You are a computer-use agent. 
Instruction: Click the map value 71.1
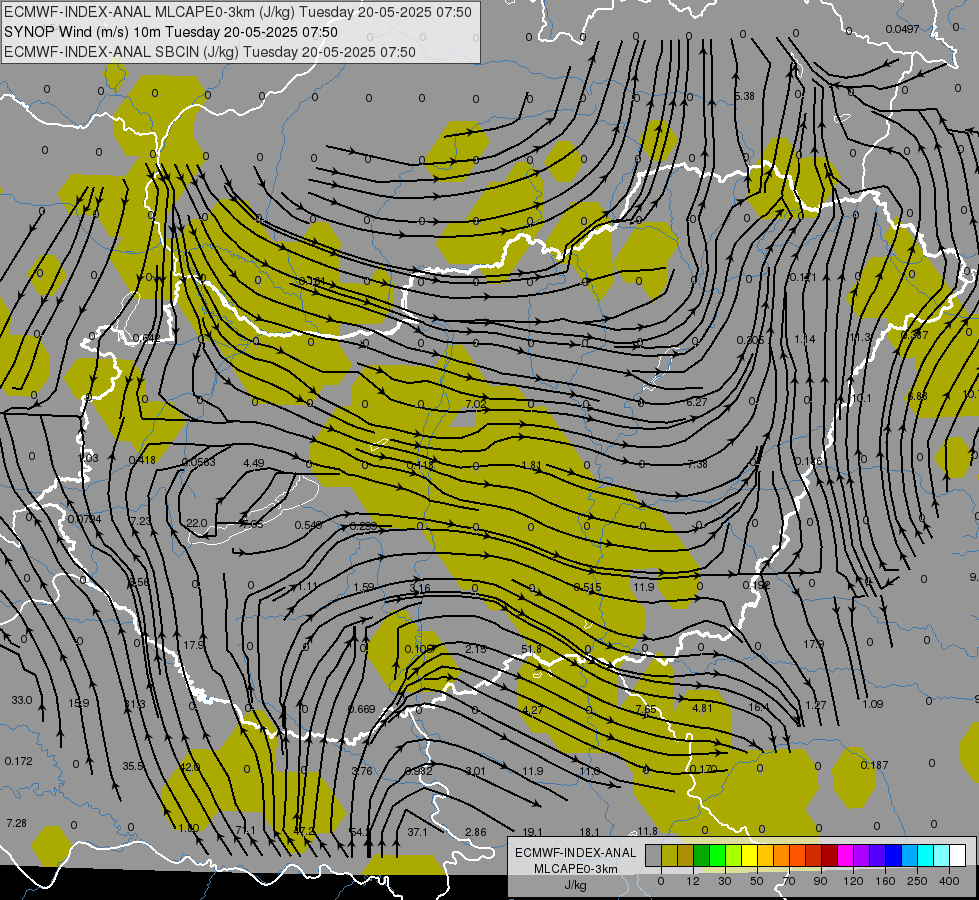(245, 830)
